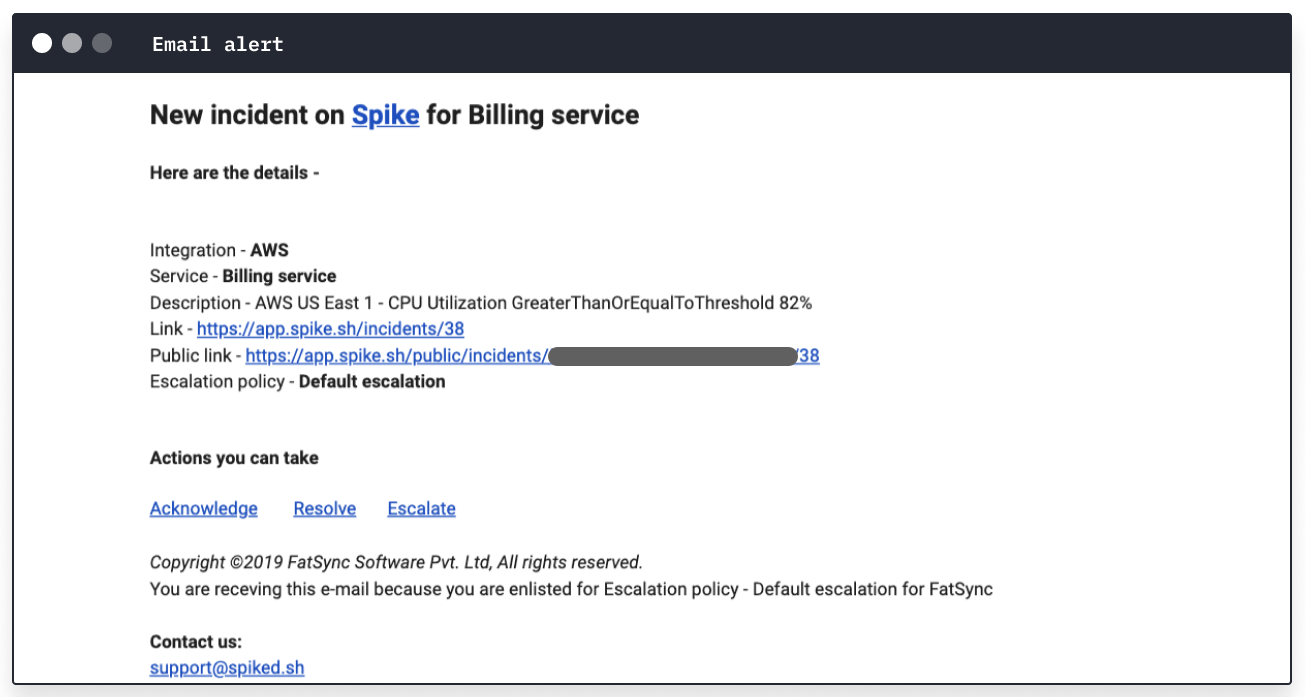Click the 'Integration - AWS' line
1305x697 pixels.
219,250
